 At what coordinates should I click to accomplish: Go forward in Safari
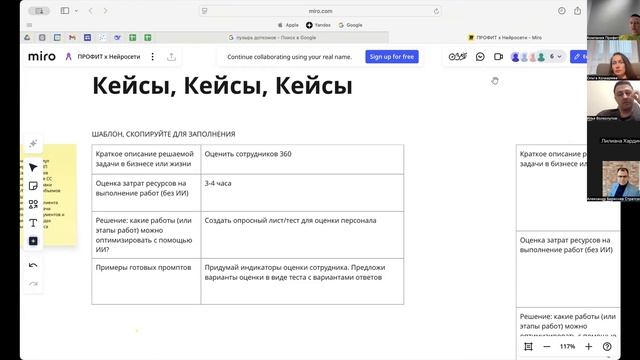pos(105,11)
